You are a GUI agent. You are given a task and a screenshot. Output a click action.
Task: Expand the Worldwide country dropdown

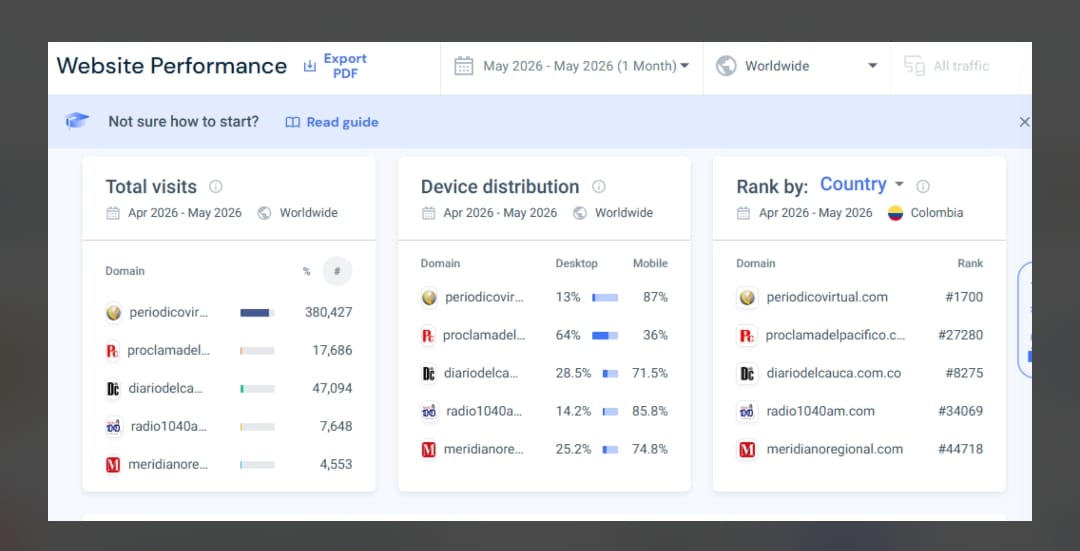pos(797,66)
